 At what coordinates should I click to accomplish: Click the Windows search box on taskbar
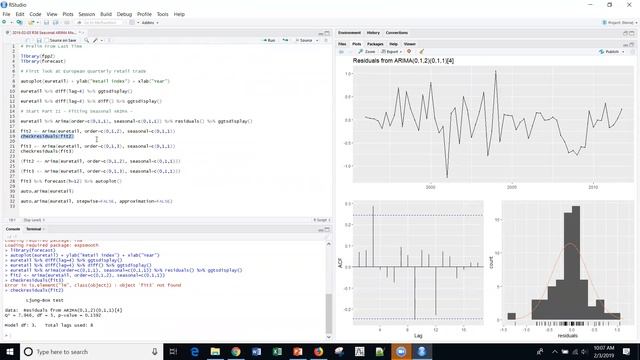(x=91, y=351)
